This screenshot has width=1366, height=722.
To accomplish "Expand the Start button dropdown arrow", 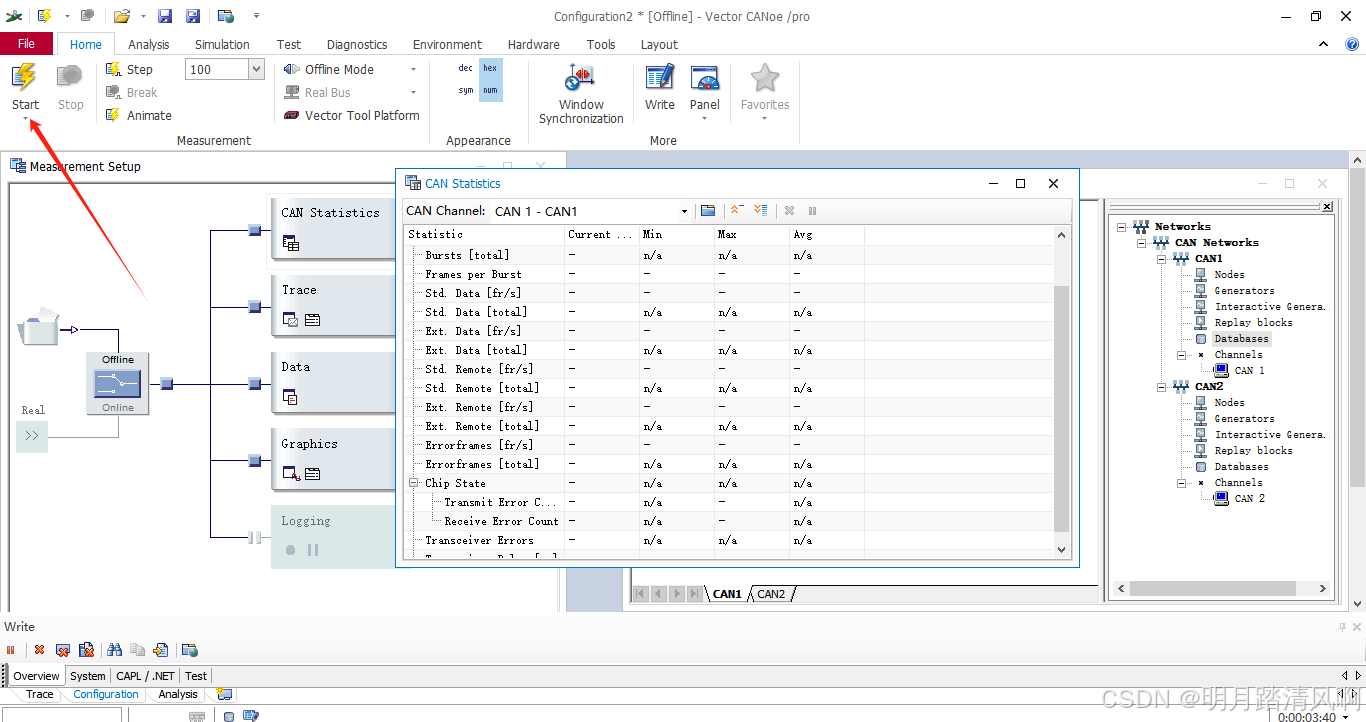I will point(25,119).
